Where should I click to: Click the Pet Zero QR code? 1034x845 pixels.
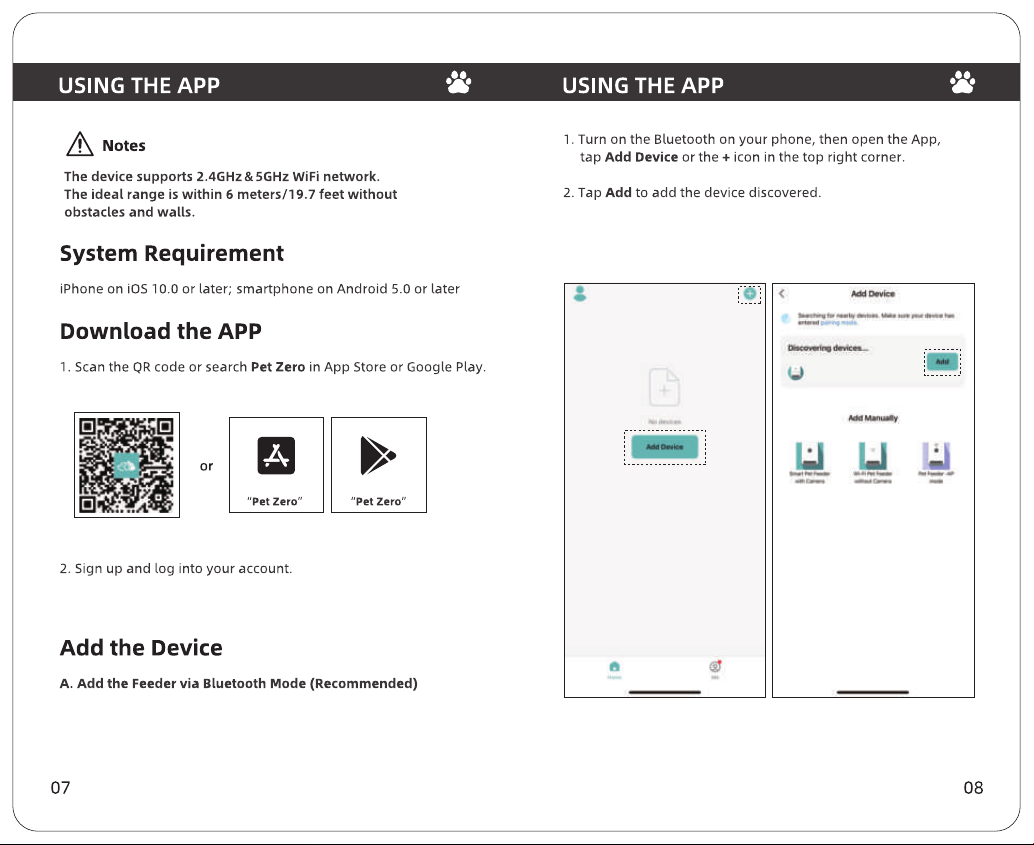click(127, 465)
